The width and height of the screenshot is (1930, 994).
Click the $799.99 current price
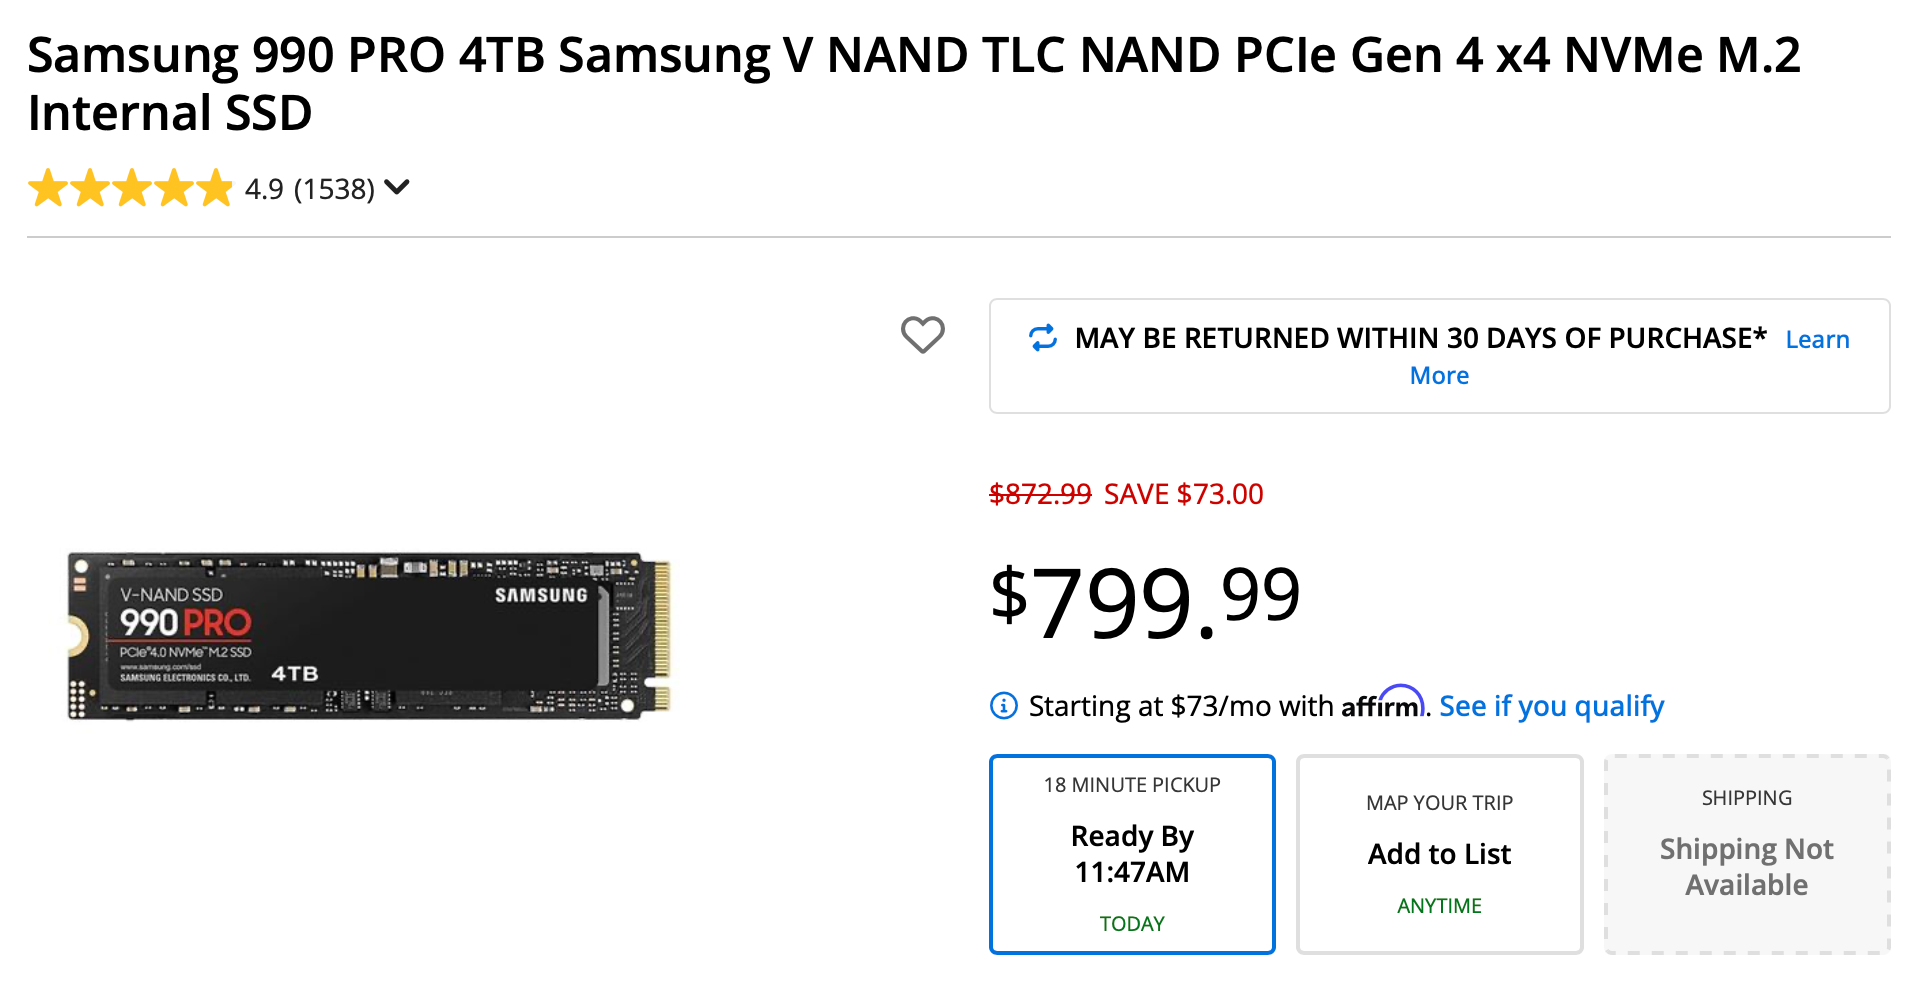point(1145,603)
